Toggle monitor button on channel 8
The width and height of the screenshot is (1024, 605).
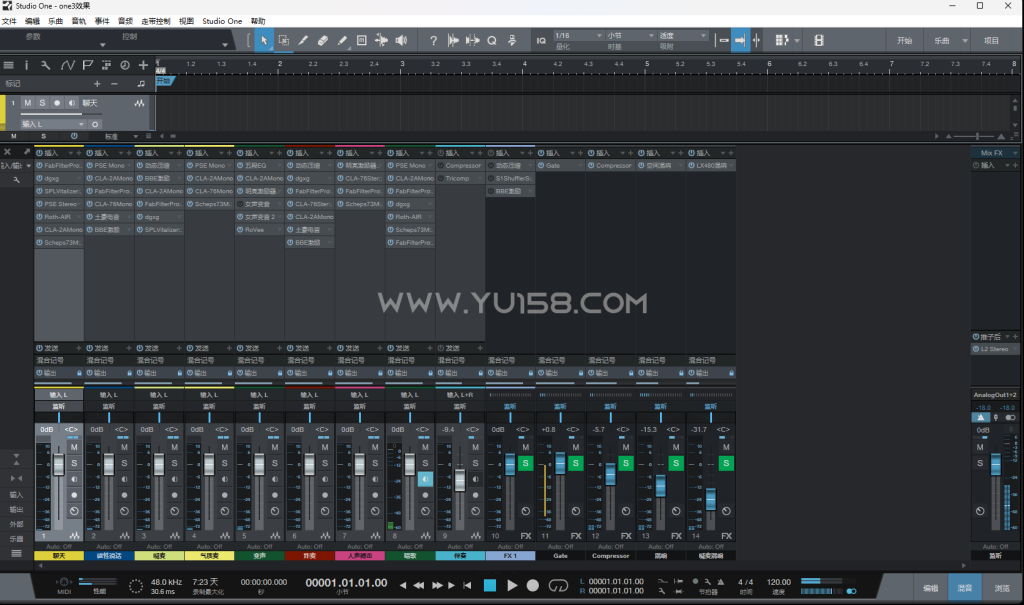(x=423, y=479)
